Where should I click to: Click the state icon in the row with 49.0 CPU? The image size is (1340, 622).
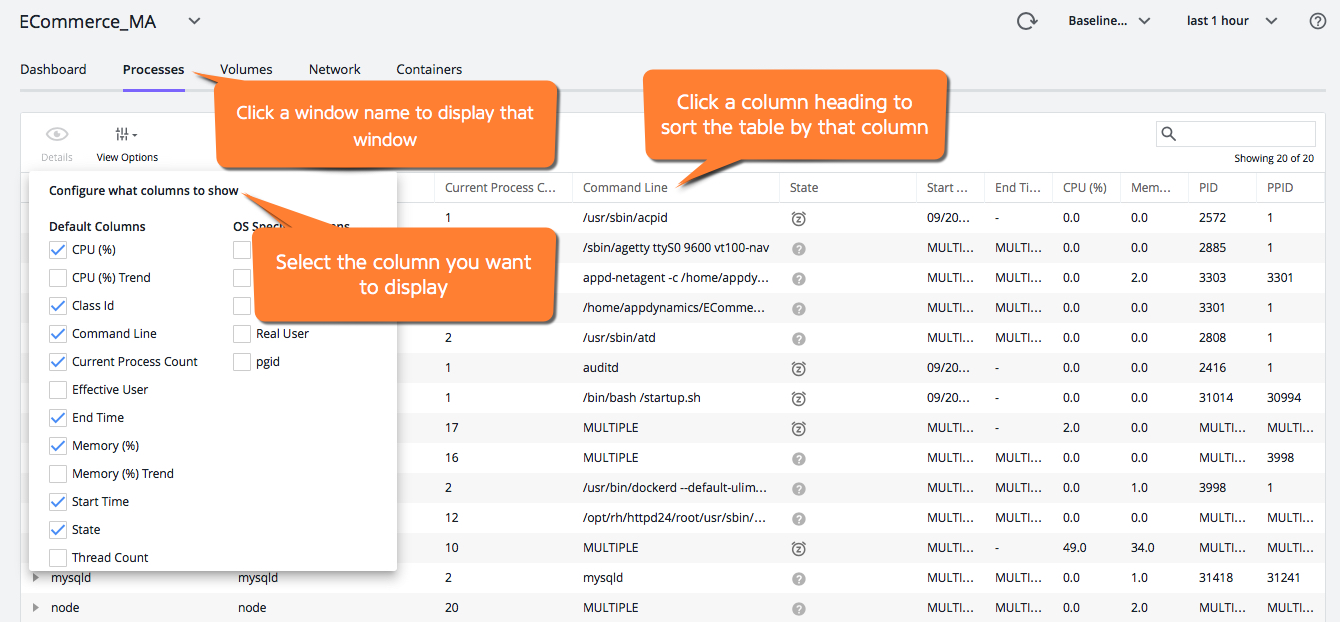(x=798, y=548)
